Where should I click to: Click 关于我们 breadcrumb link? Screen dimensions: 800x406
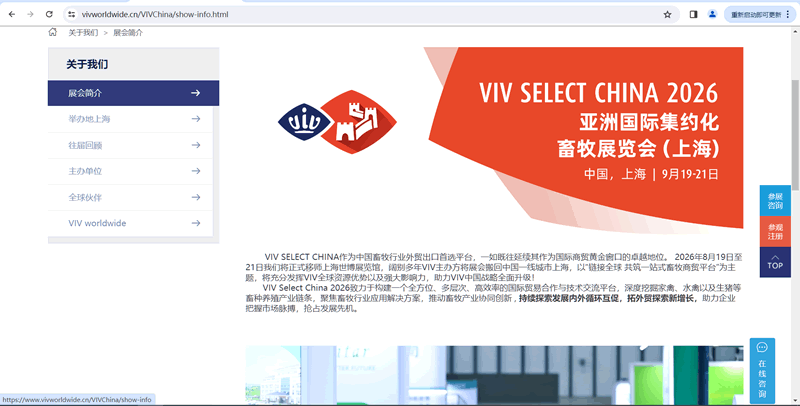tap(83, 33)
